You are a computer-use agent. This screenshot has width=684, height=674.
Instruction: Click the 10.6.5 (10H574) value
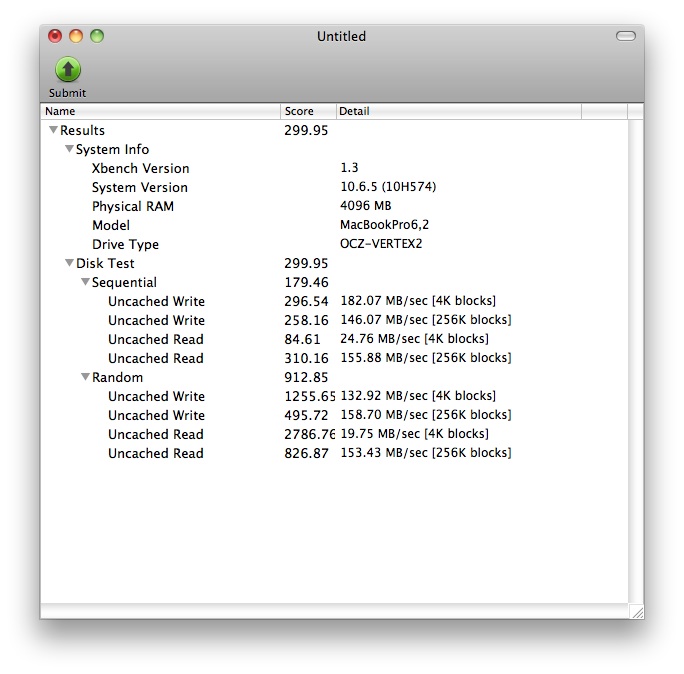(388, 187)
